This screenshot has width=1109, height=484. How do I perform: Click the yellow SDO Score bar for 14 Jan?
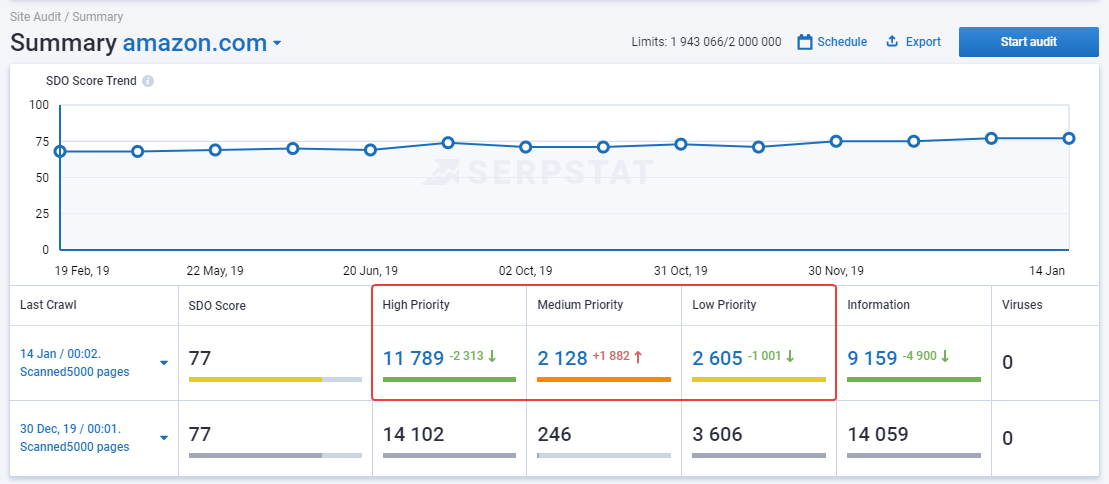[255, 380]
